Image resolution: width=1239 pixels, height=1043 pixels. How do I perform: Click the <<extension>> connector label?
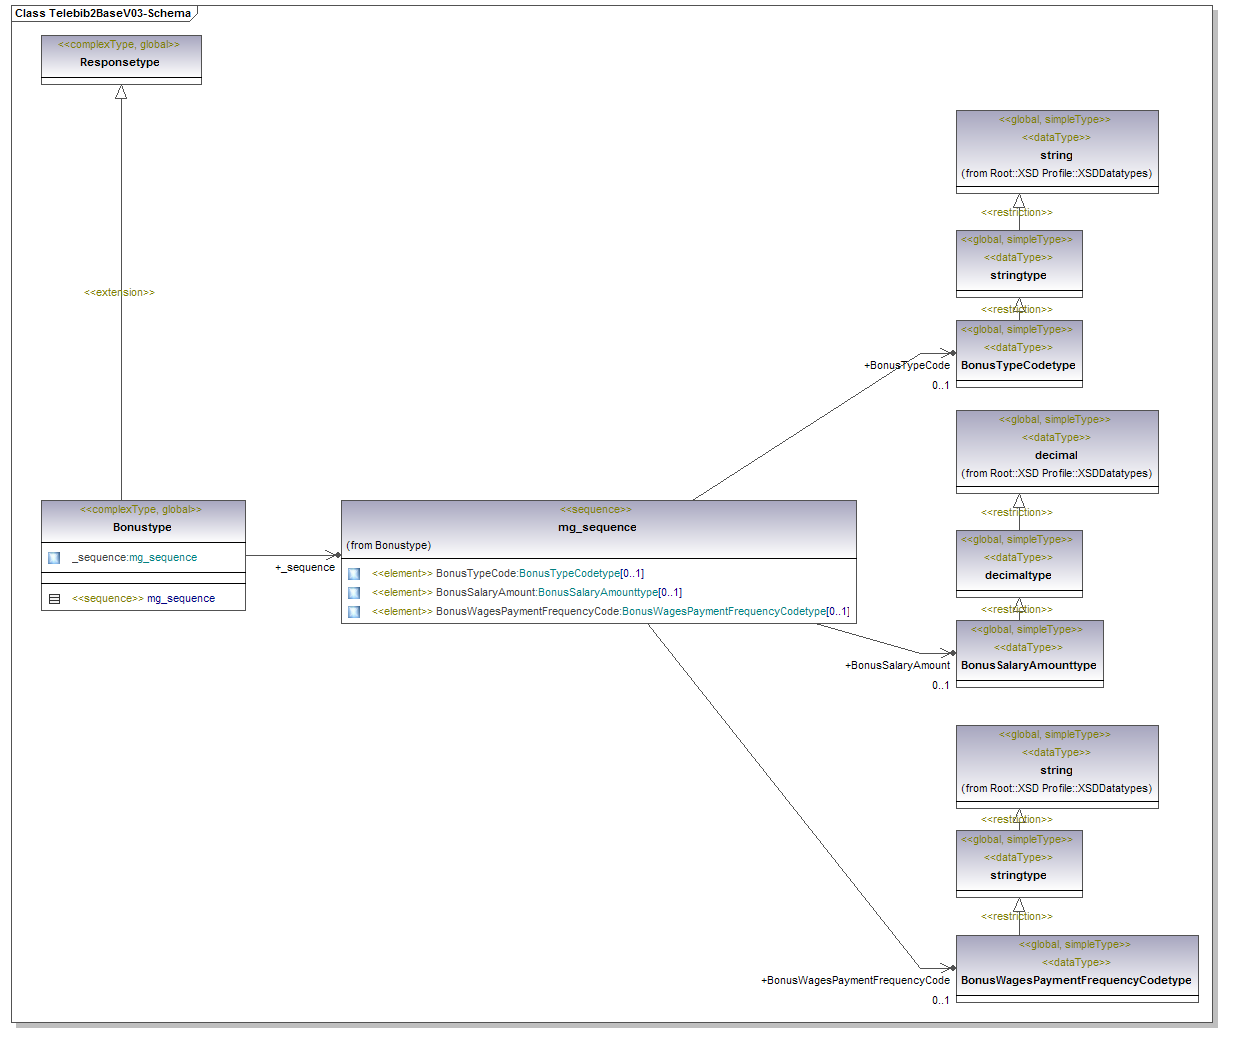[x=119, y=293]
